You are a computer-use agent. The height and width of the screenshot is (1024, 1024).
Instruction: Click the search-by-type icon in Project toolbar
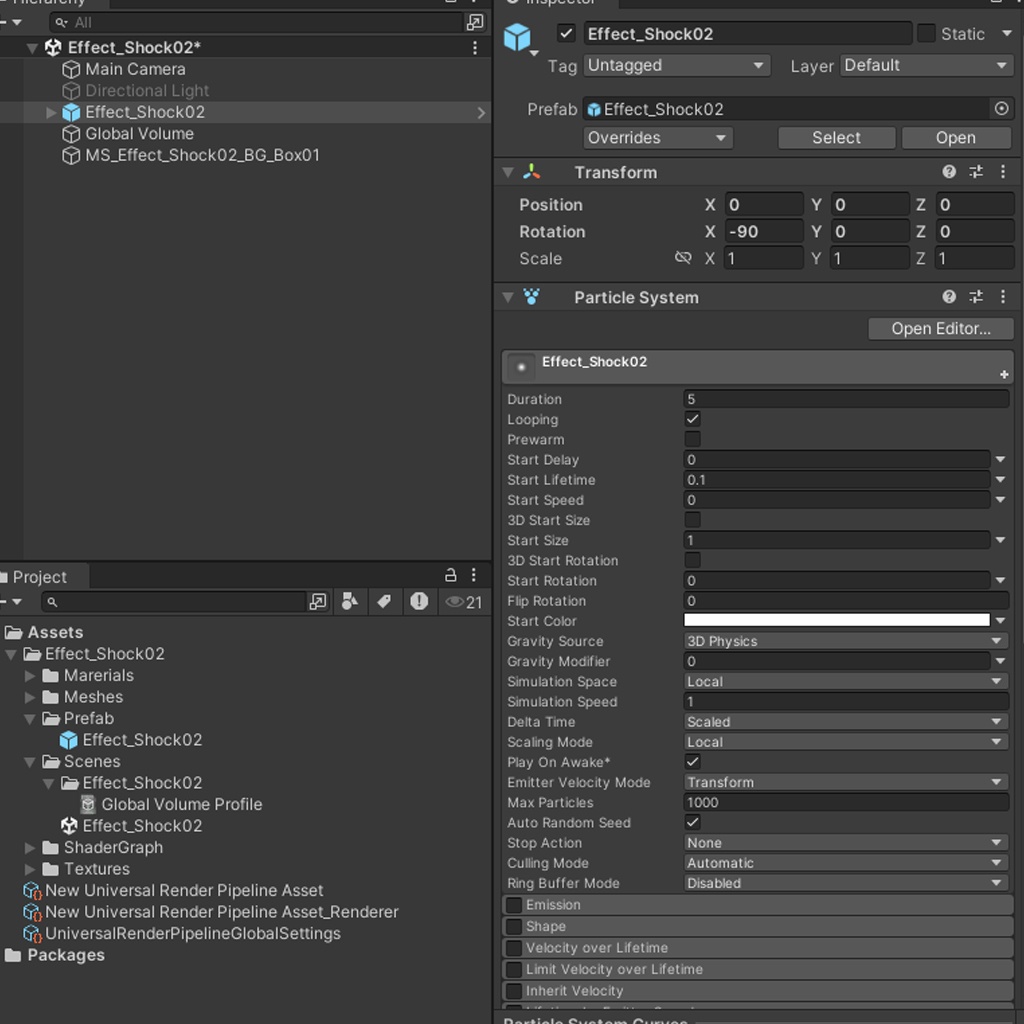pos(351,602)
